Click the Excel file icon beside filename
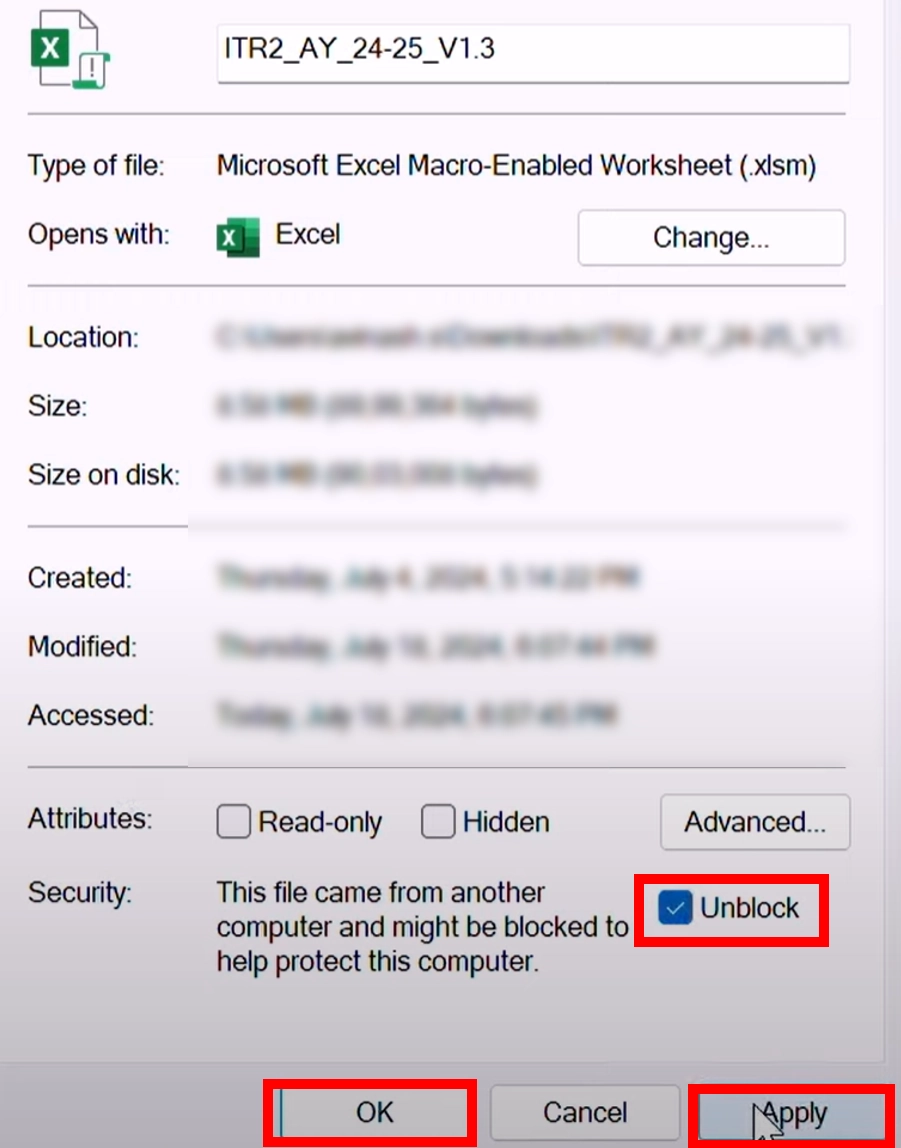The image size is (901, 1148). point(70,49)
